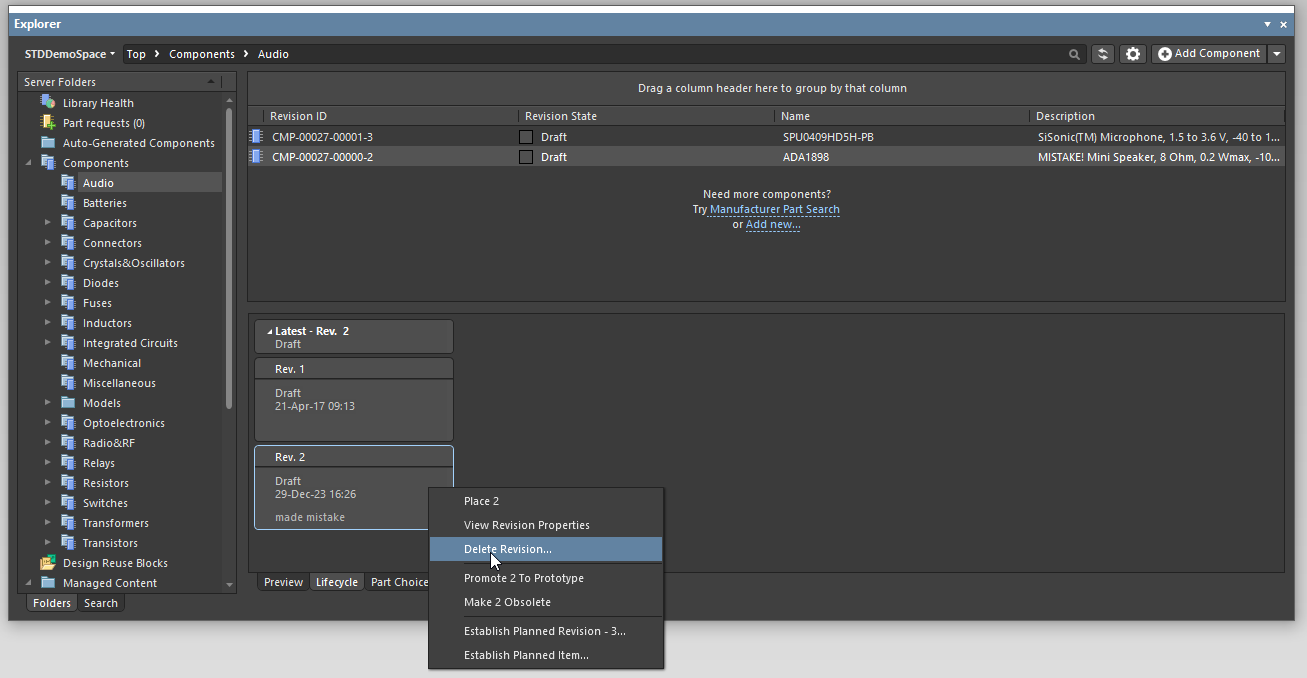Select the Radio&RF folder in tree
The image size is (1307, 678).
[109, 443]
